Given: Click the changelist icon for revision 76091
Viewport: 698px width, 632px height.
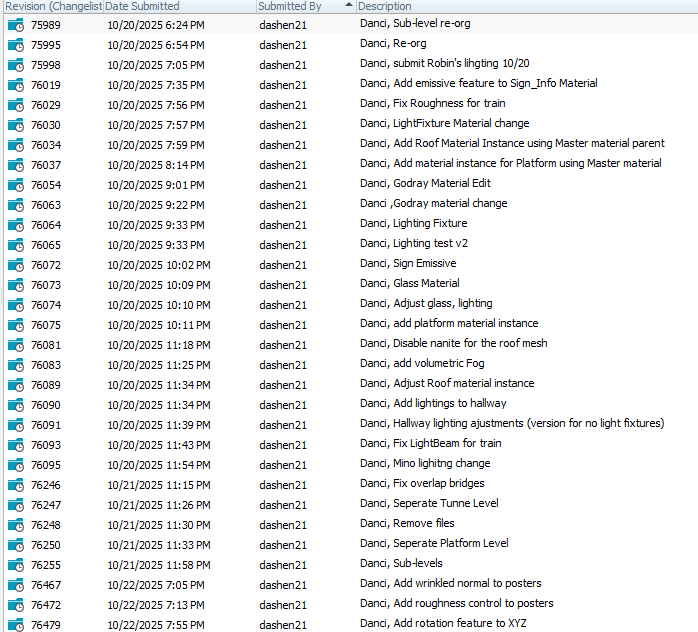Looking at the screenshot, I should click(16, 425).
